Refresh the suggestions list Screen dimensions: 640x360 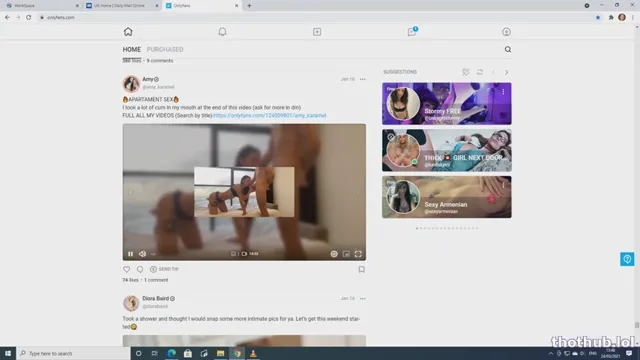point(480,72)
